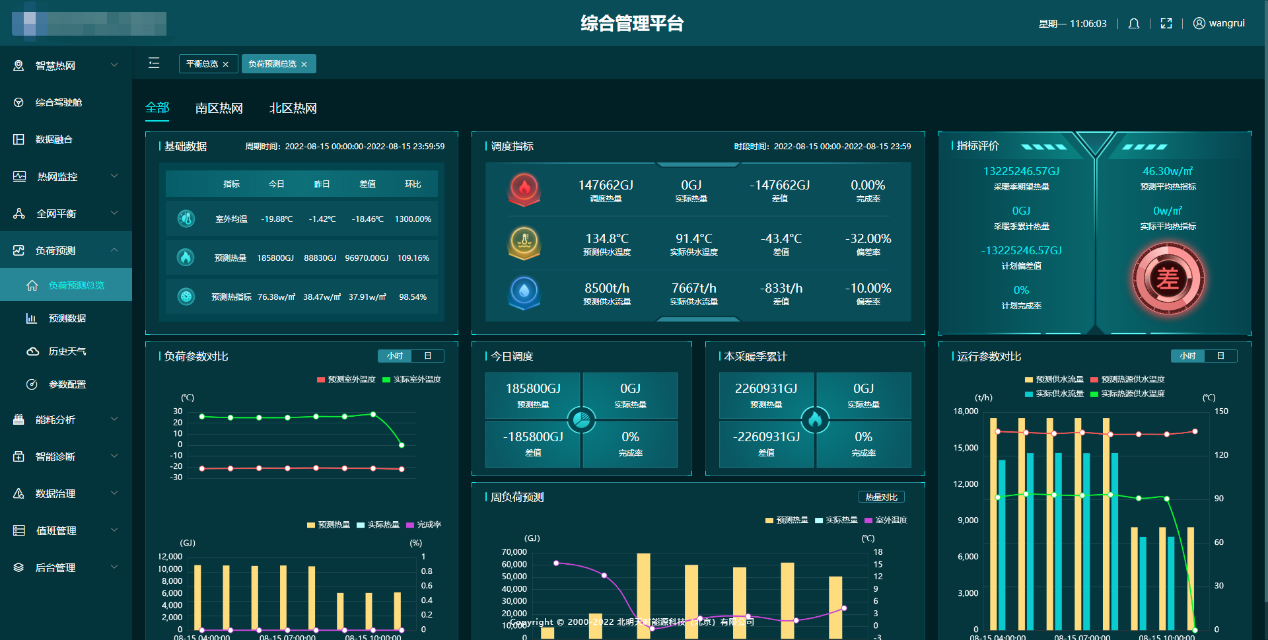Click the yellow thermometer 预测供水温度 badge
The width and height of the screenshot is (1268, 640).
pos(523,243)
